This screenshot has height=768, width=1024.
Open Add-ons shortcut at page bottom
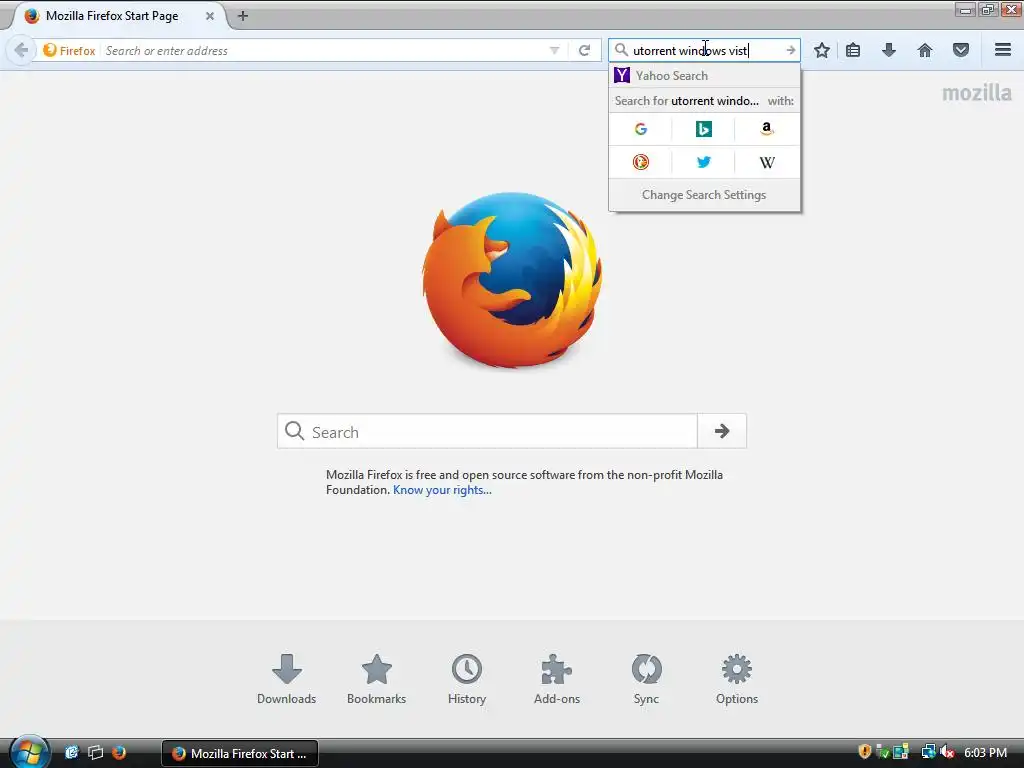click(556, 679)
